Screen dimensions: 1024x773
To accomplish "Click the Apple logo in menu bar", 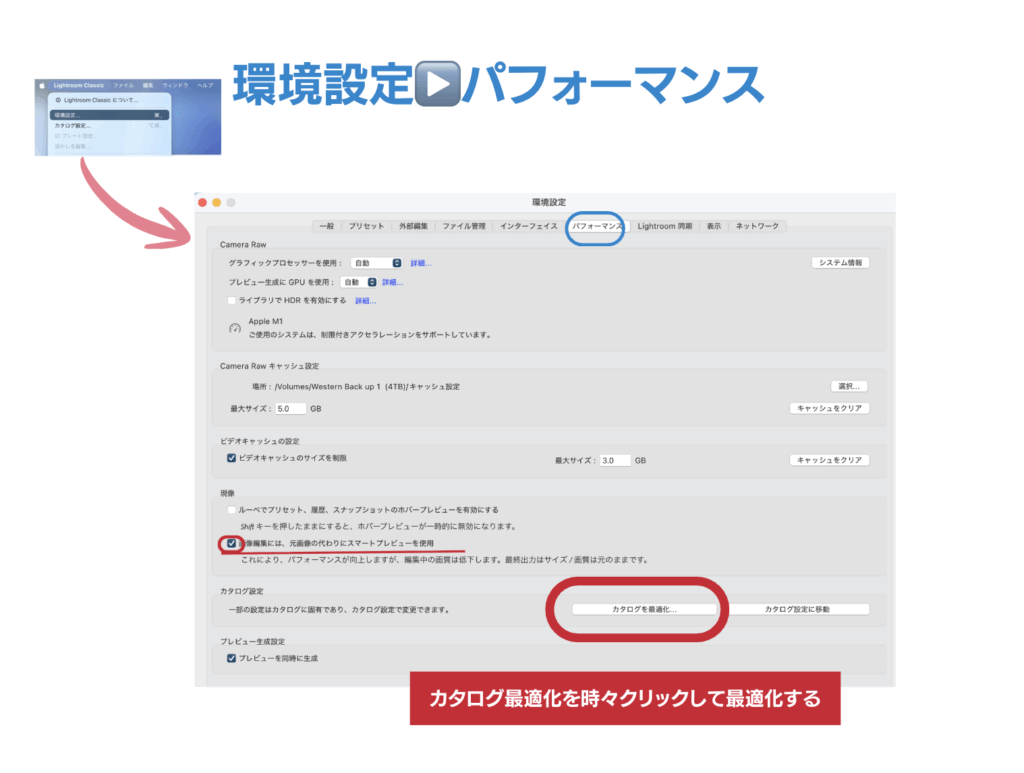I will pos(42,86).
